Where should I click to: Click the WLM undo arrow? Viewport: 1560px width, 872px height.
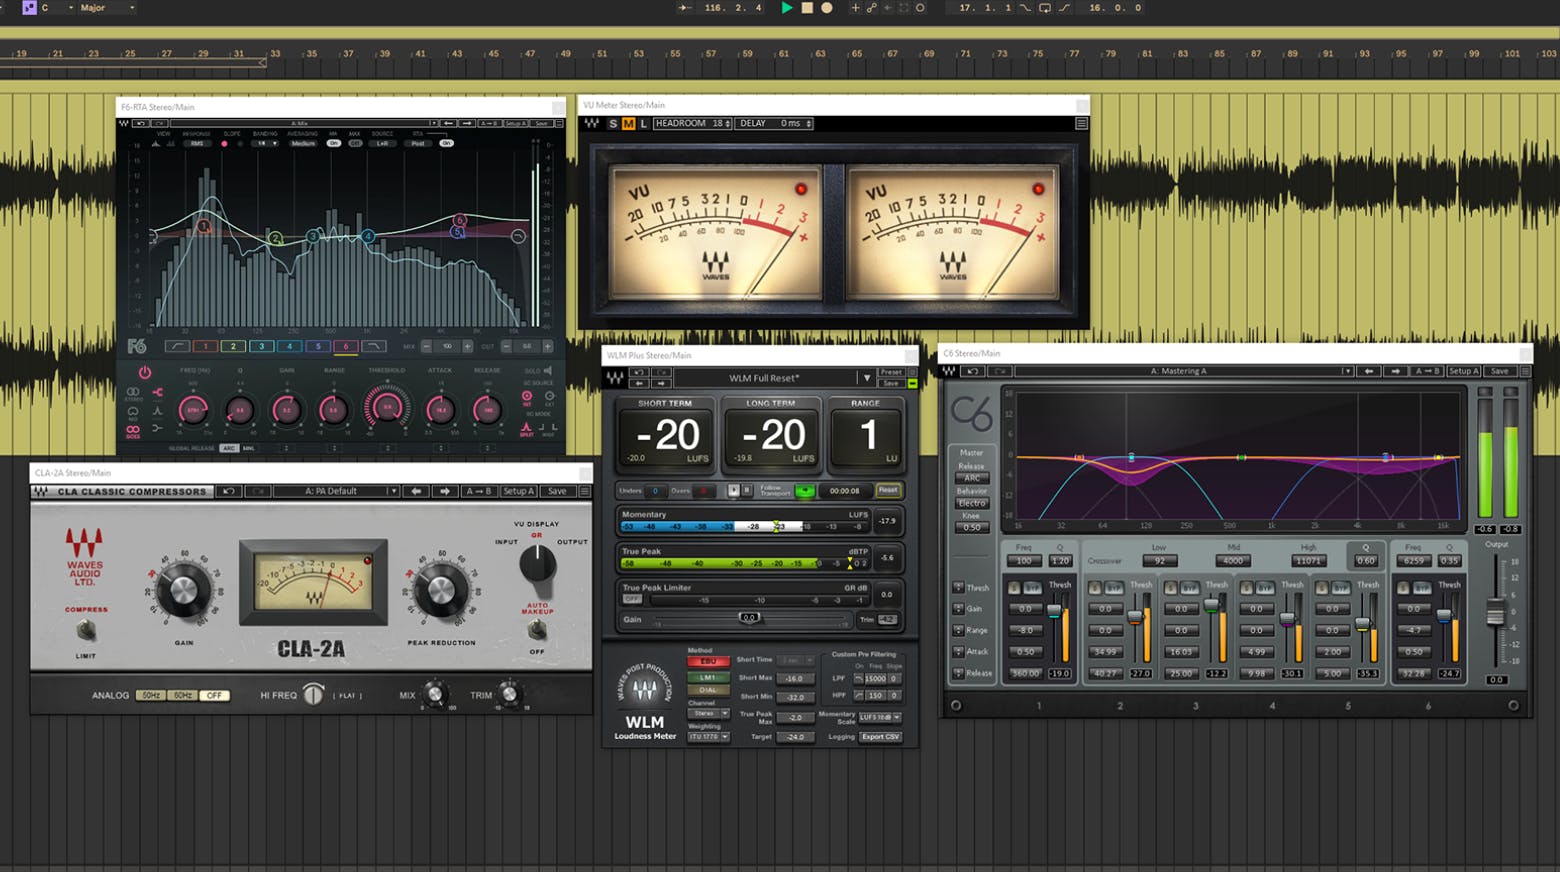[x=639, y=372]
